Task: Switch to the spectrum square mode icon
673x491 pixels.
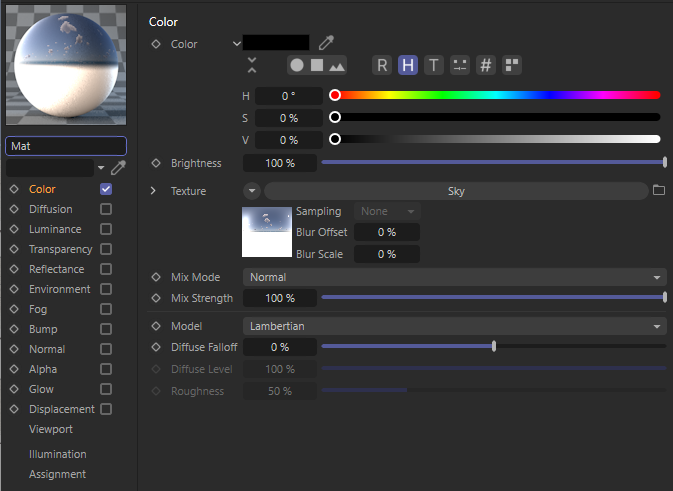Action: click(x=317, y=65)
